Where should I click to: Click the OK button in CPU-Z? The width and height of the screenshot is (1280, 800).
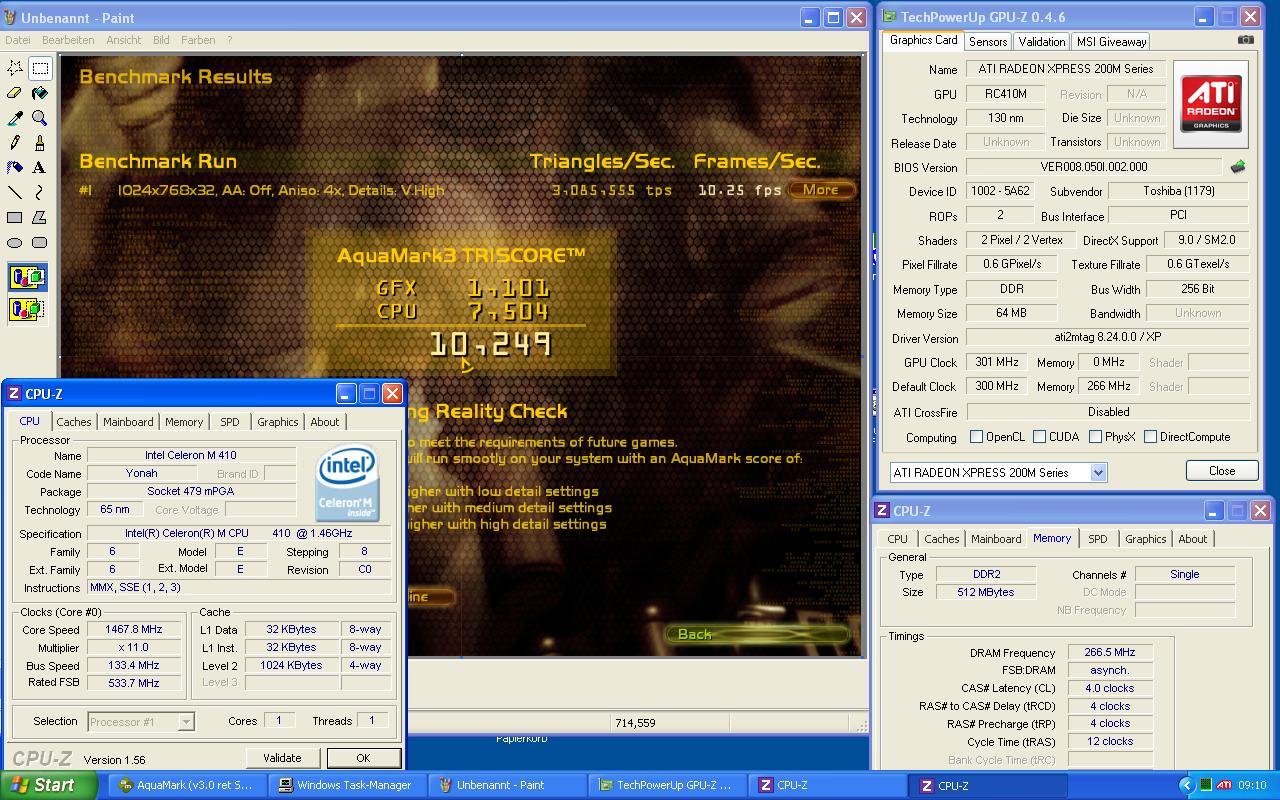[x=363, y=758]
